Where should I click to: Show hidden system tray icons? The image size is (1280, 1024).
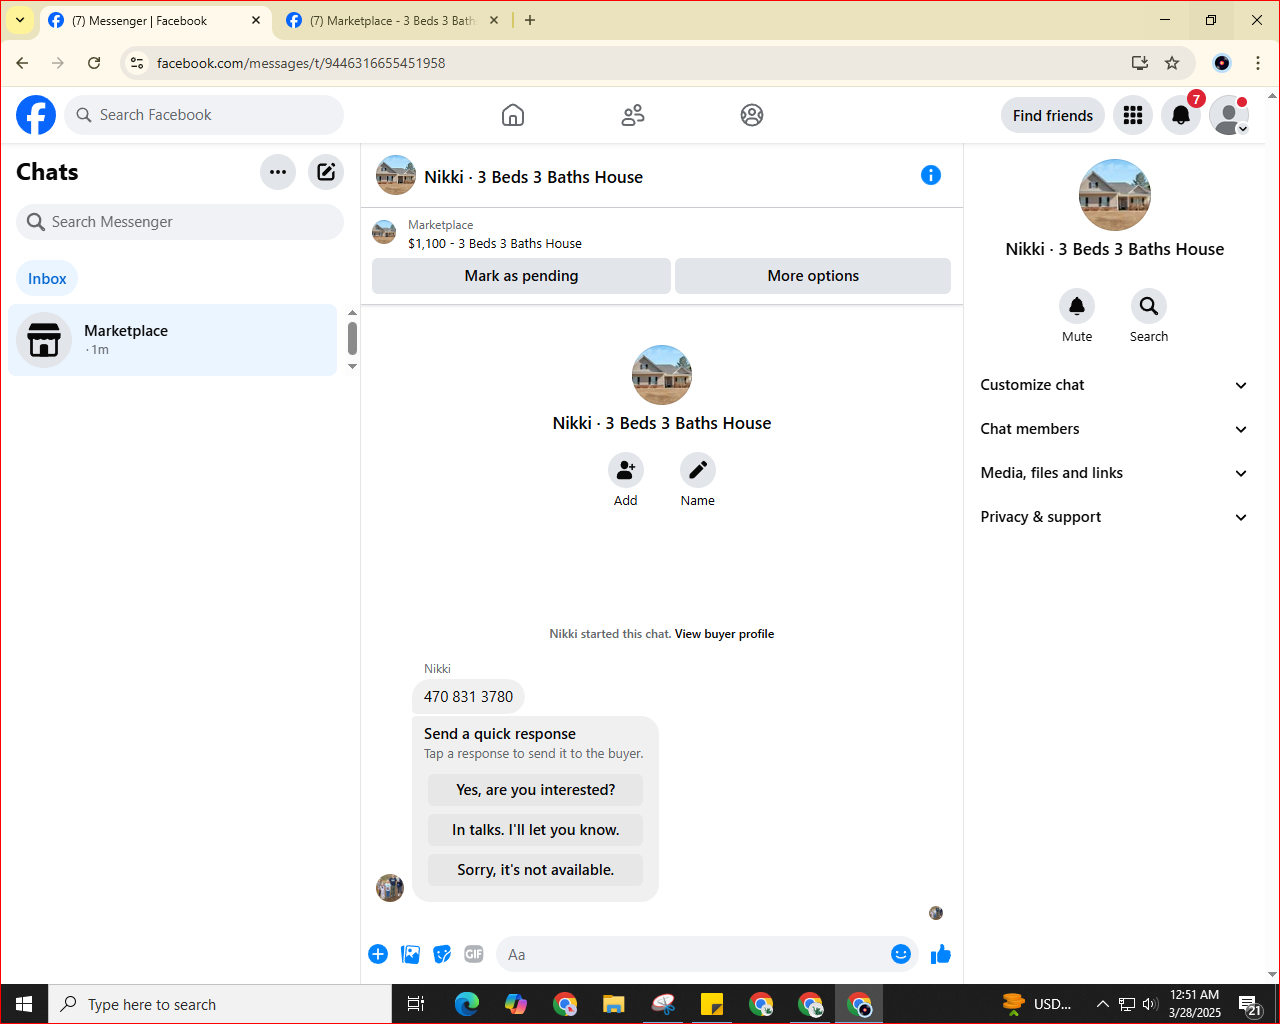tap(1102, 1004)
